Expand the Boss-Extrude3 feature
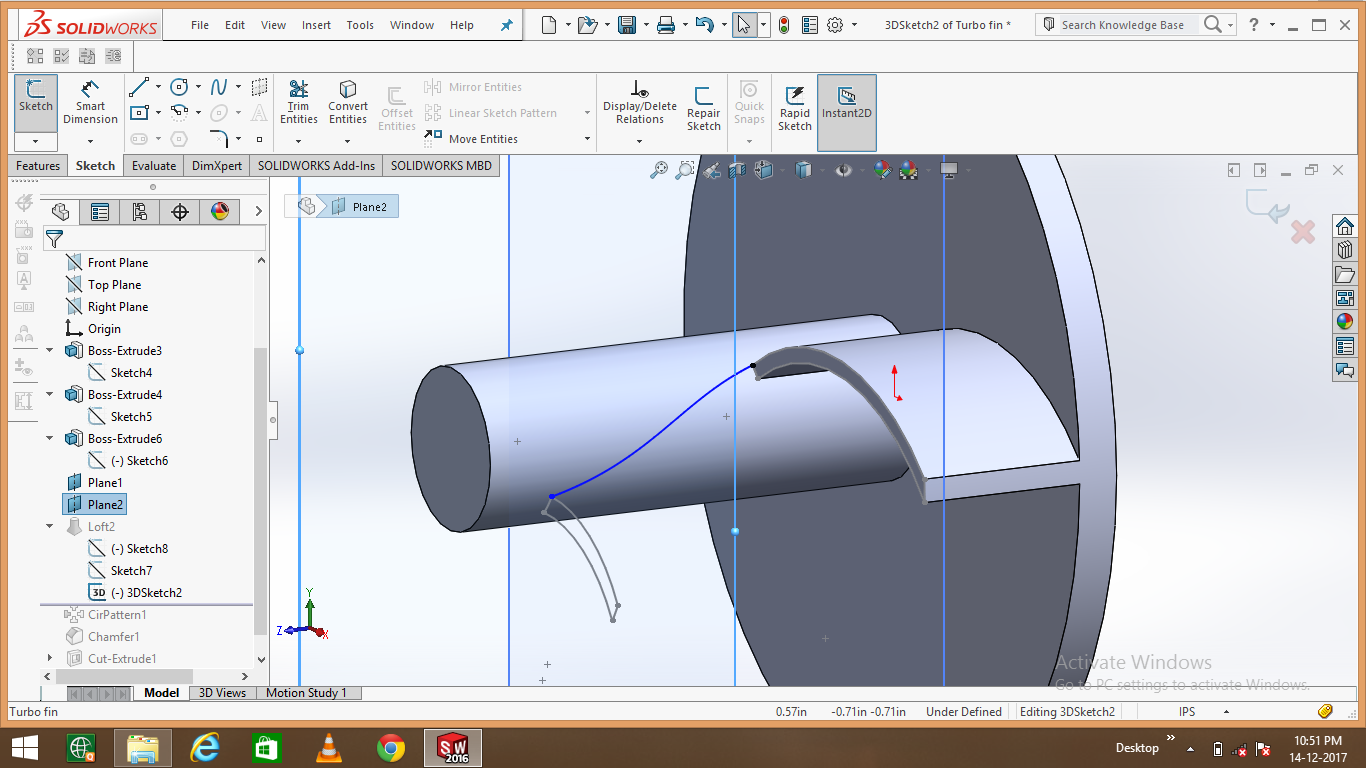The image size is (1366, 768). pos(47,350)
